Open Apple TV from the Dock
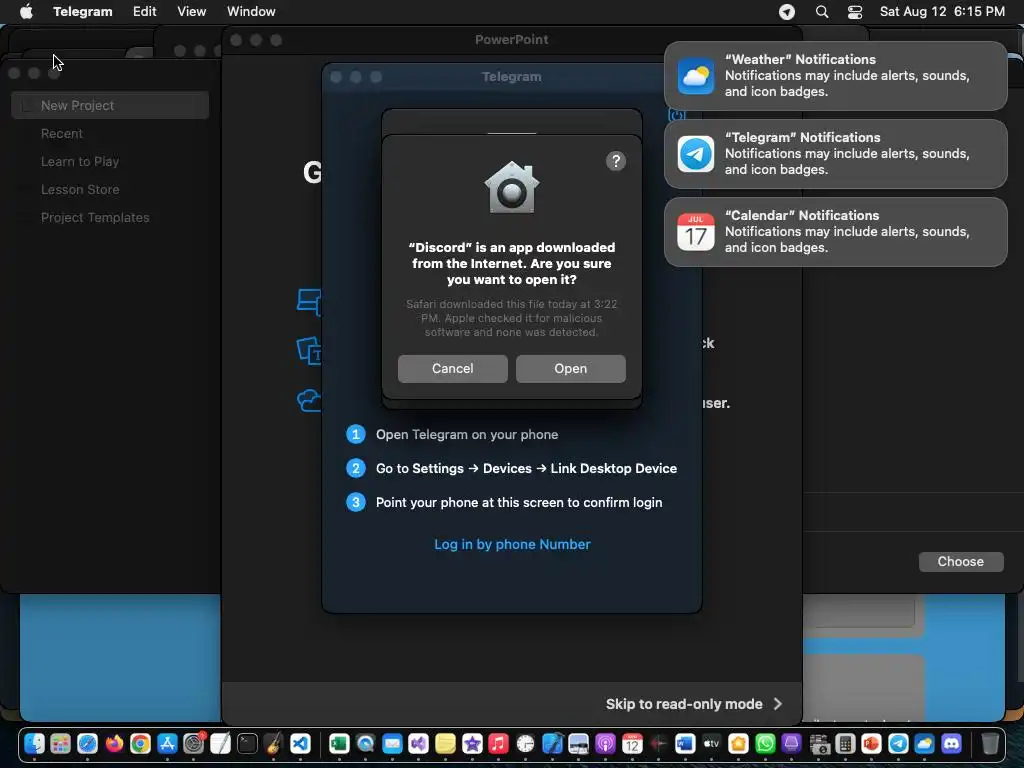The height and width of the screenshot is (768, 1024). point(711,743)
